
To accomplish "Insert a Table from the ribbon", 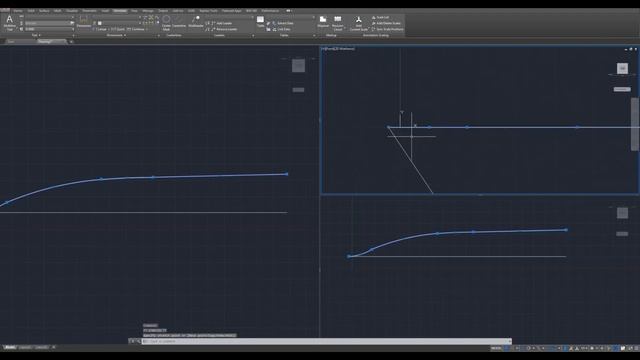I will click(x=260, y=22).
